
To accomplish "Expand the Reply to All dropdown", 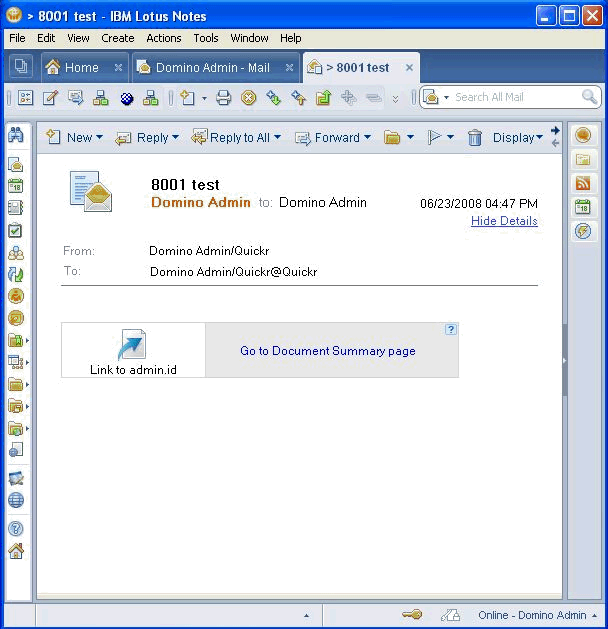I will [277, 137].
